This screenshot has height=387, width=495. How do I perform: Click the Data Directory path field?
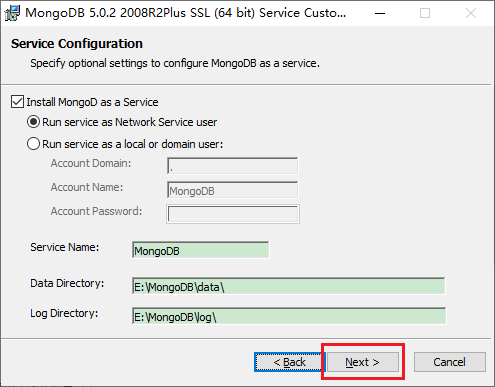(289, 286)
